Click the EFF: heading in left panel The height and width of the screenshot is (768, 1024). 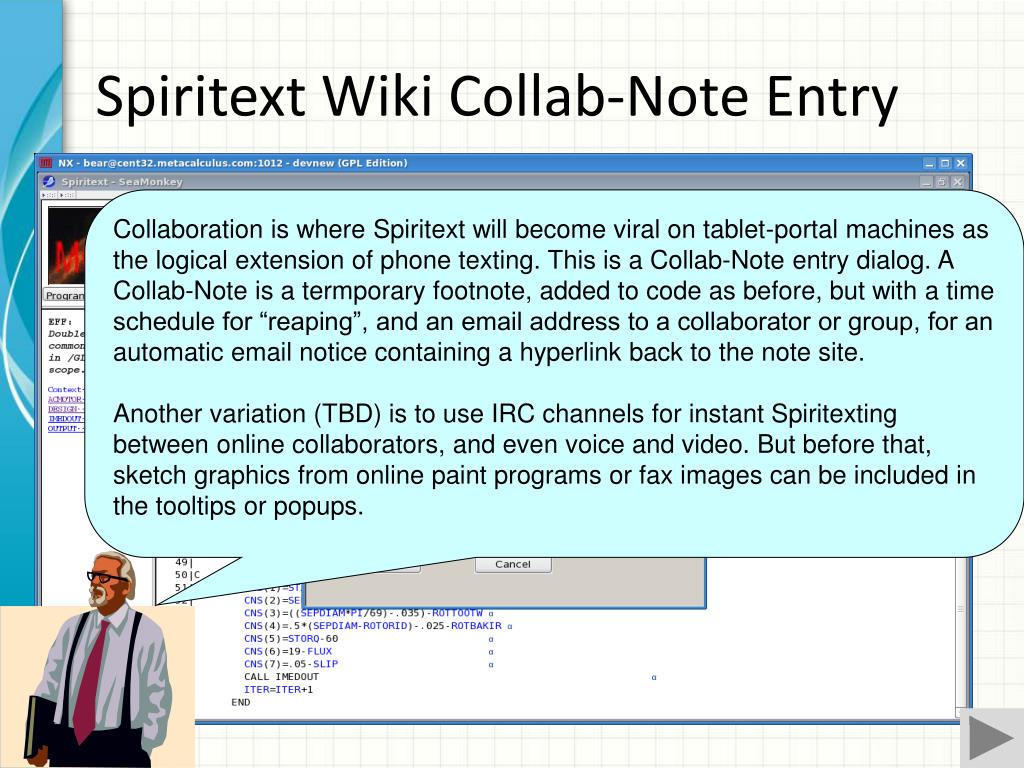click(60, 322)
